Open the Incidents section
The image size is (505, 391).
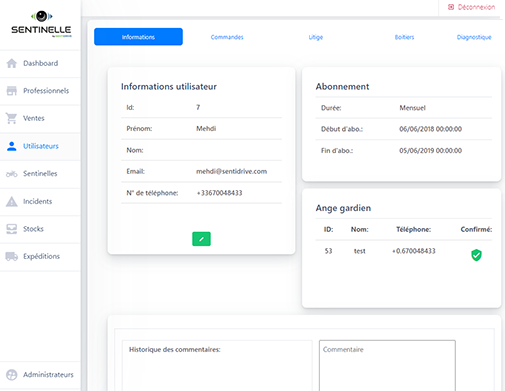[40, 201]
